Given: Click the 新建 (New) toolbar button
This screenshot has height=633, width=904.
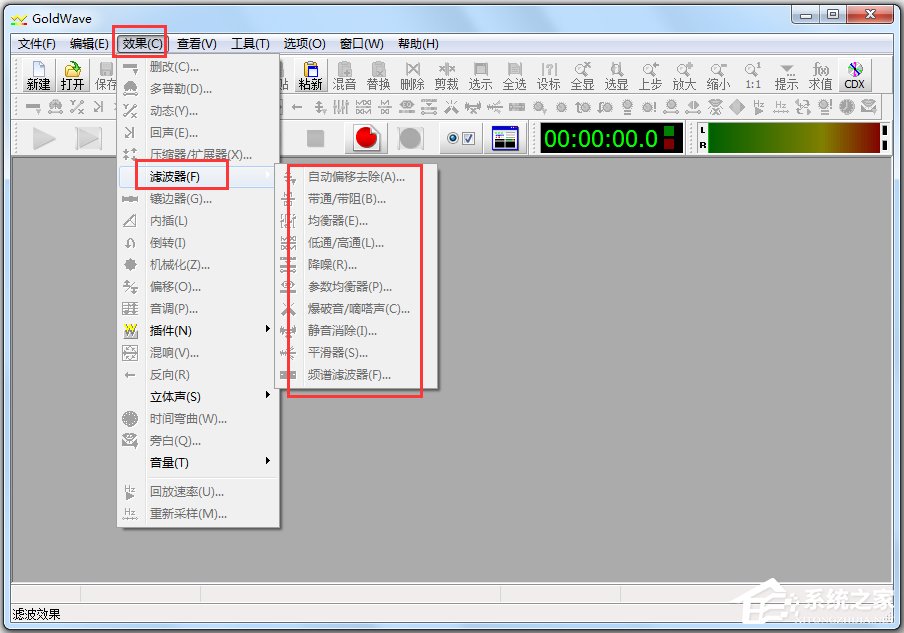Looking at the screenshot, I should [39, 76].
